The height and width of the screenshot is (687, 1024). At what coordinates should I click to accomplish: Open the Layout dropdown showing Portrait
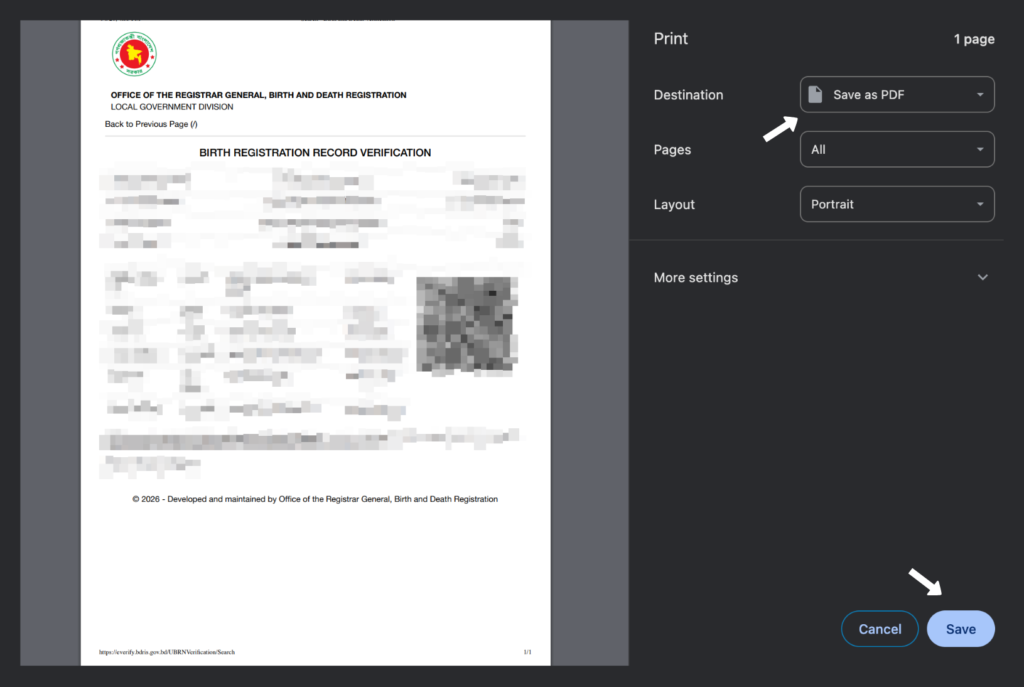click(x=896, y=204)
